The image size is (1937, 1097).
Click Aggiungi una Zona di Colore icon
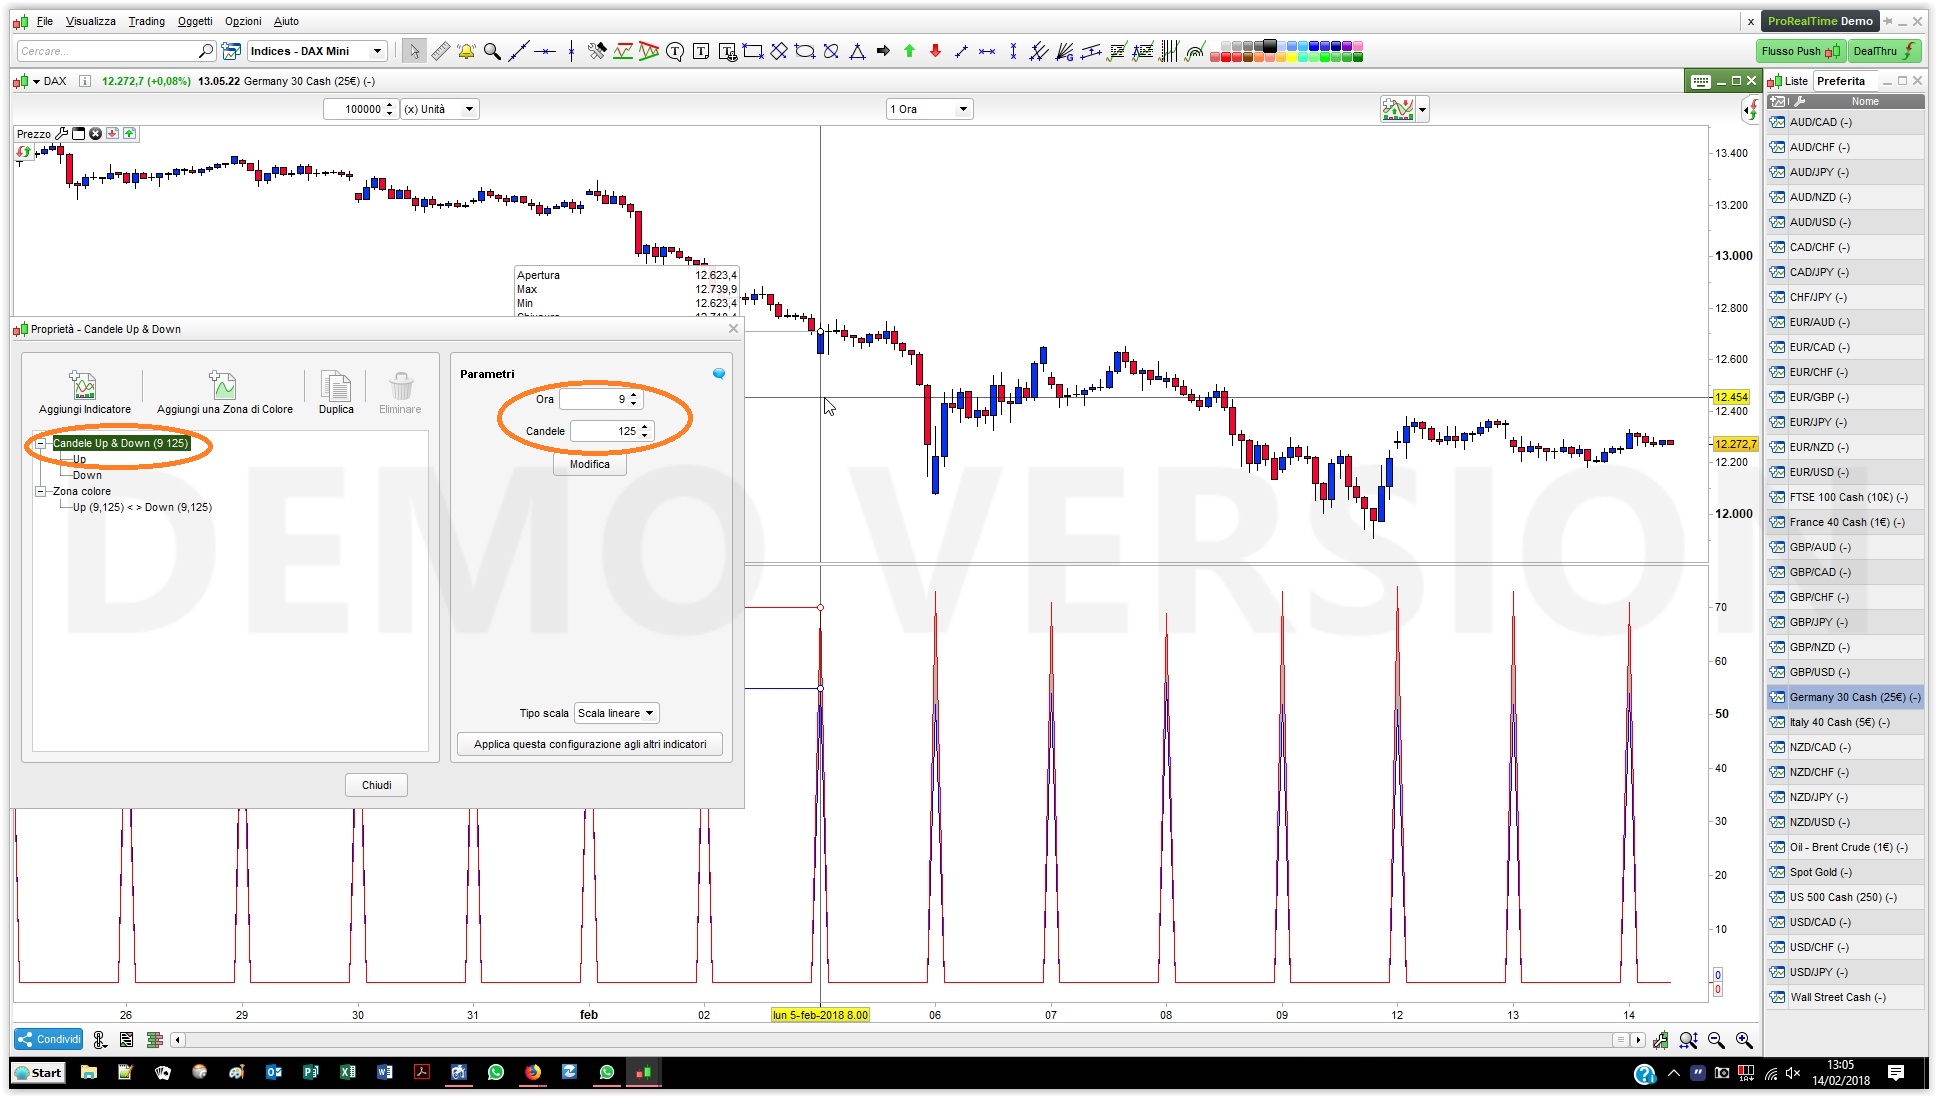coord(224,386)
